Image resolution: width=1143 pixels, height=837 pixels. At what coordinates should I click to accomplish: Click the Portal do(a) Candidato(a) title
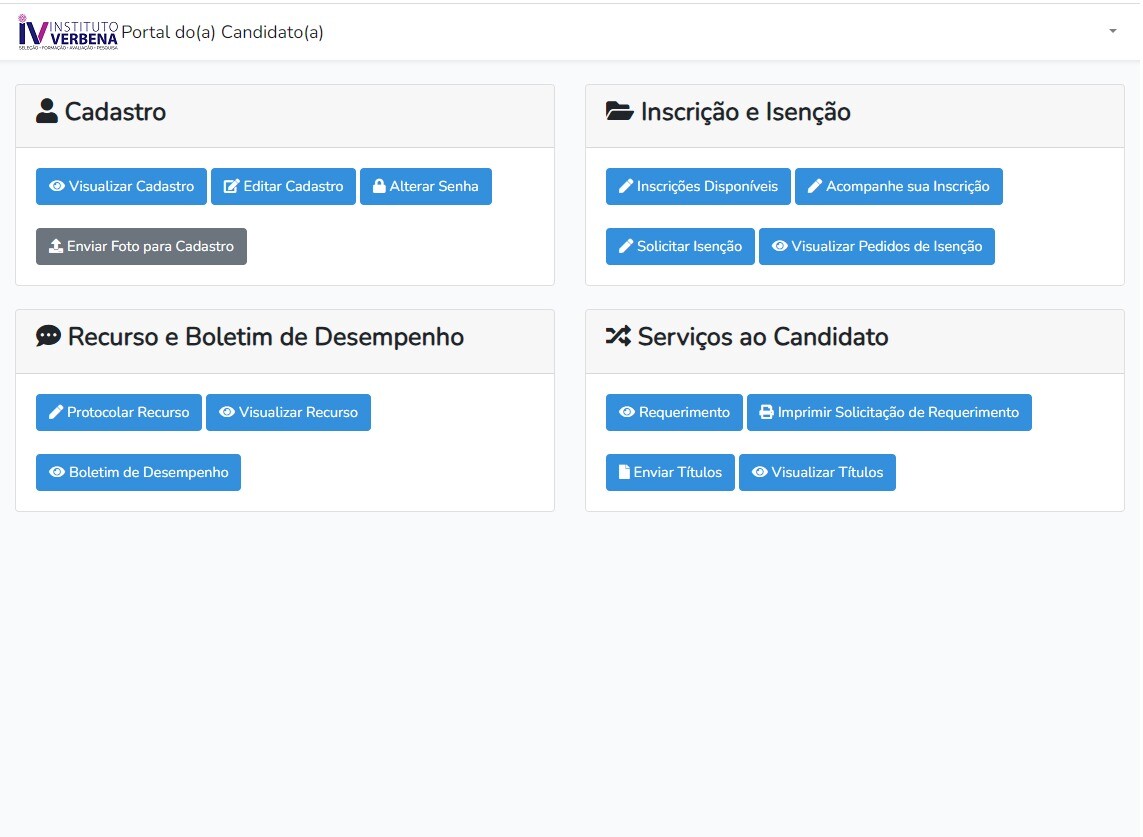[222, 32]
